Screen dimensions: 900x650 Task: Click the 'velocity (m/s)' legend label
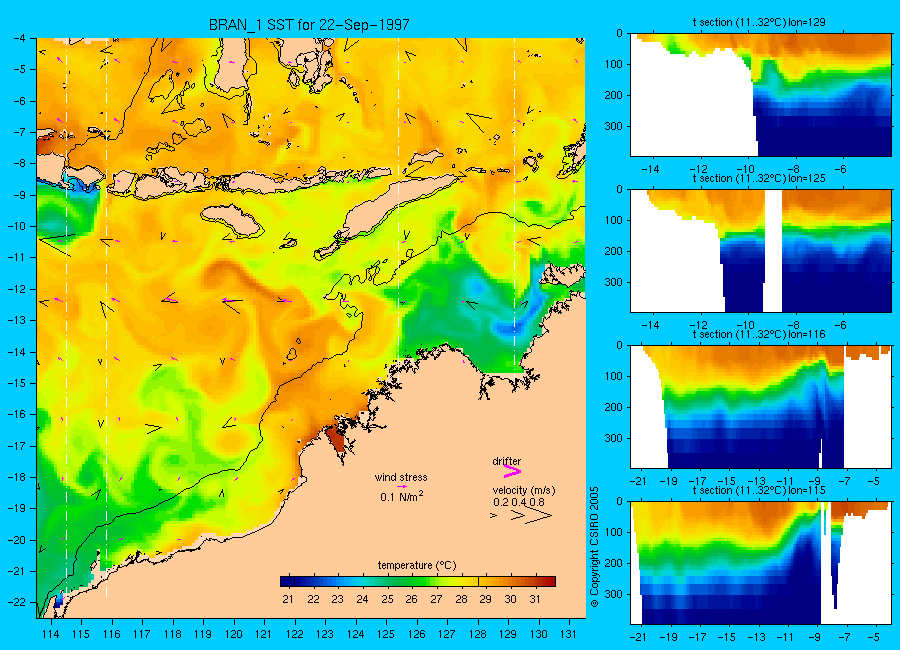[523, 490]
